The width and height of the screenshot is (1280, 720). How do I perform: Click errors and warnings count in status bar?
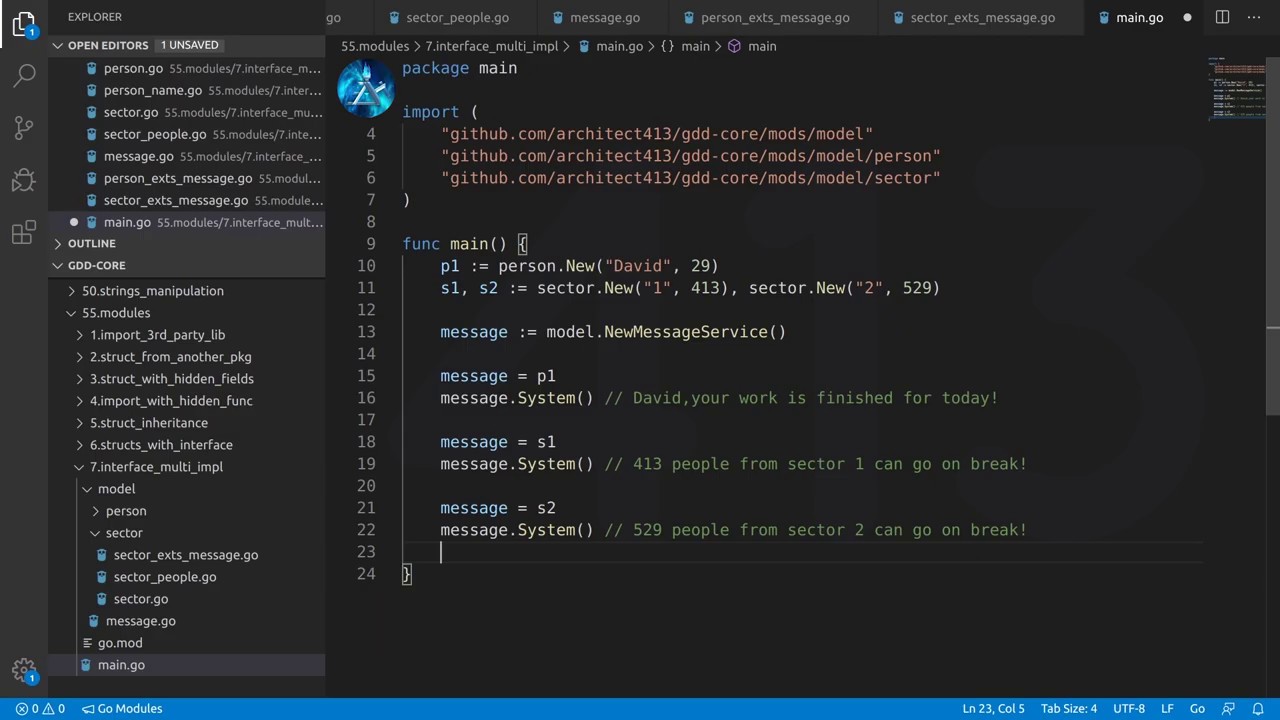click(x=40, y=708)
